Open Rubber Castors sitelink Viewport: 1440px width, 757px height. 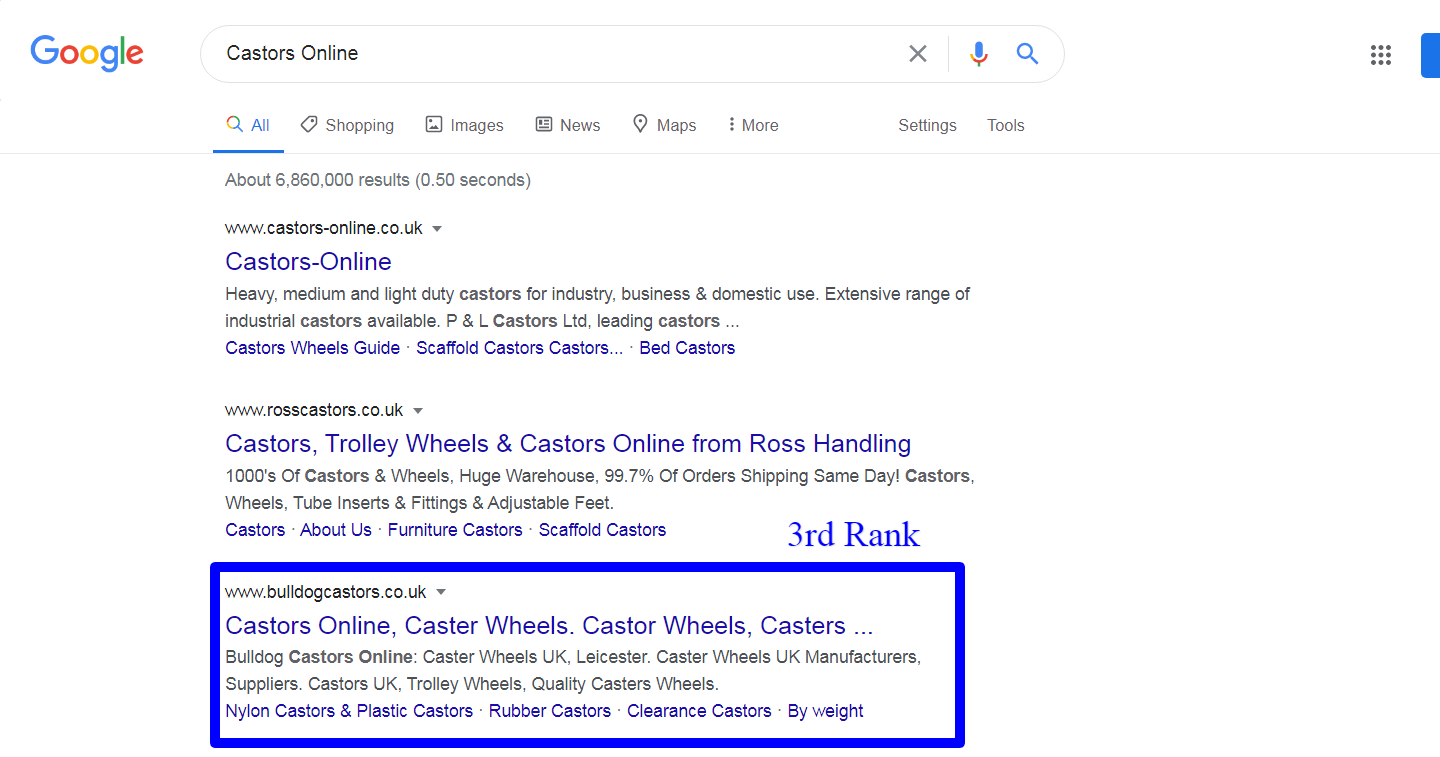pyautogui.click(x=550, y=711)
